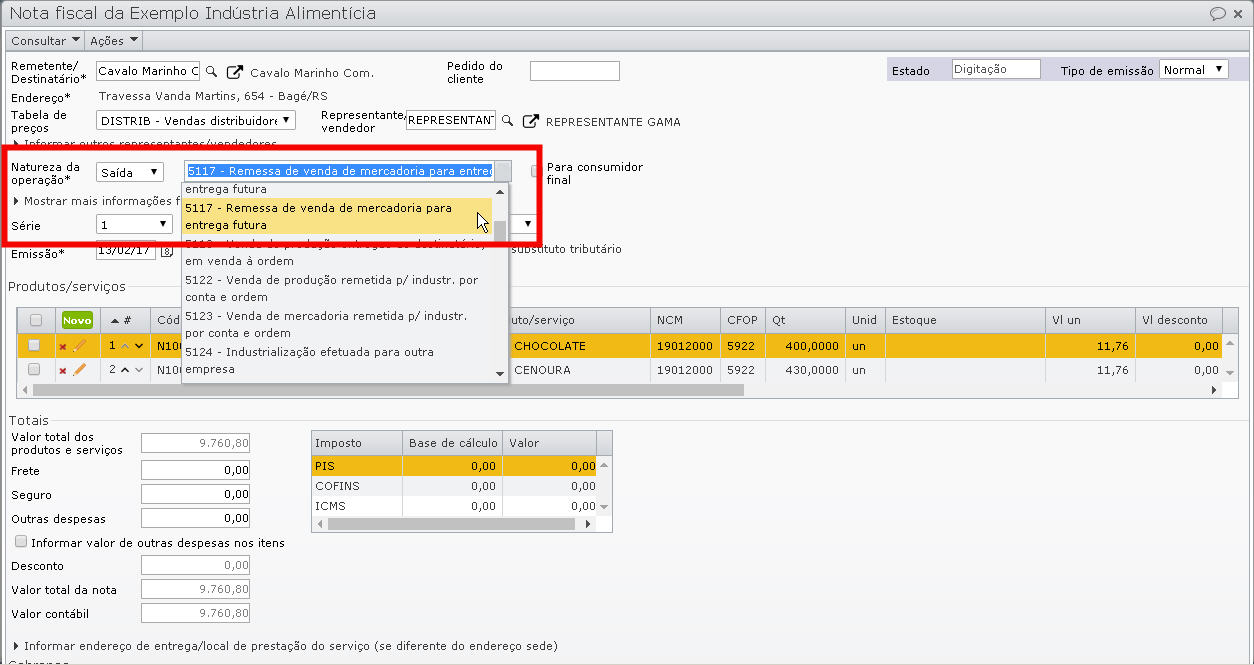The image size is (1254, 665).
Task: Select the CHOCOLATE product cell
Action: coord(580,346)
